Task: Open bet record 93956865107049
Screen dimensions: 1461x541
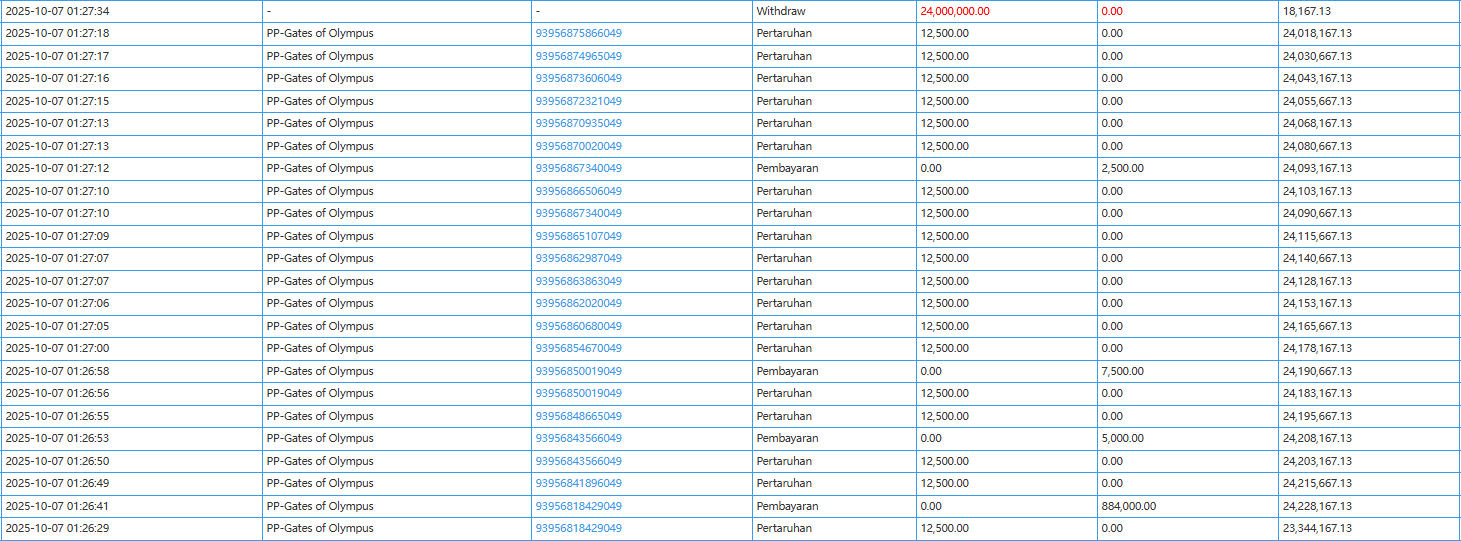Action: [578, 236]
